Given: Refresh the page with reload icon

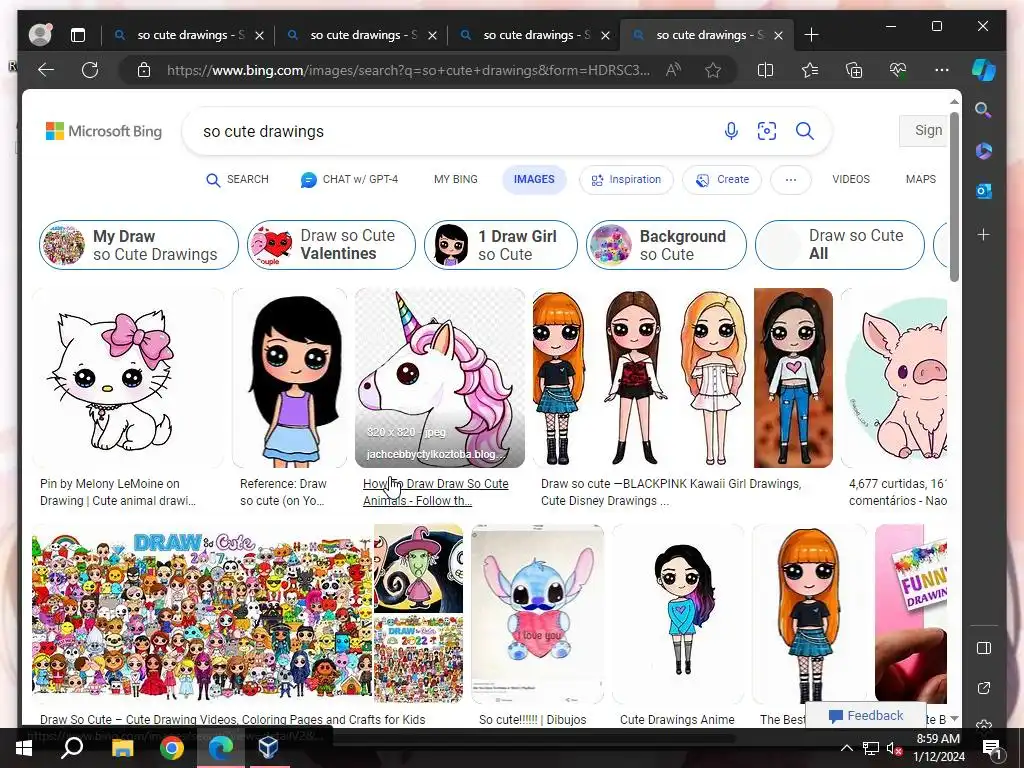Looking at the screenshot, I should [x=90, y=70].
